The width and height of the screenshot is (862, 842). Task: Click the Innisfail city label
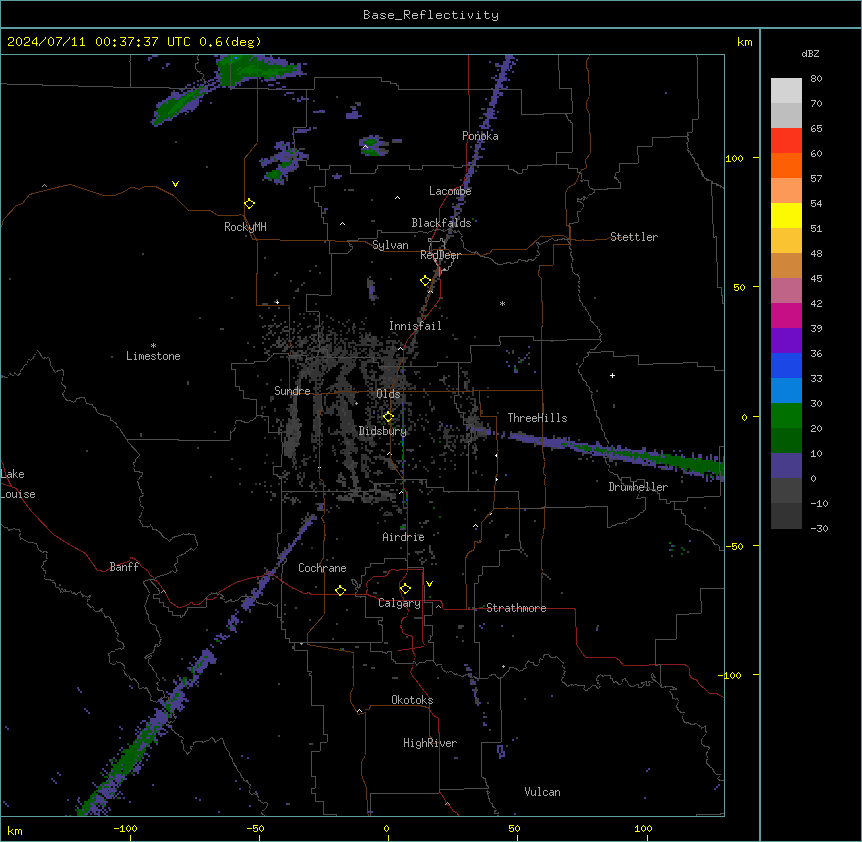tap(415, 326)
